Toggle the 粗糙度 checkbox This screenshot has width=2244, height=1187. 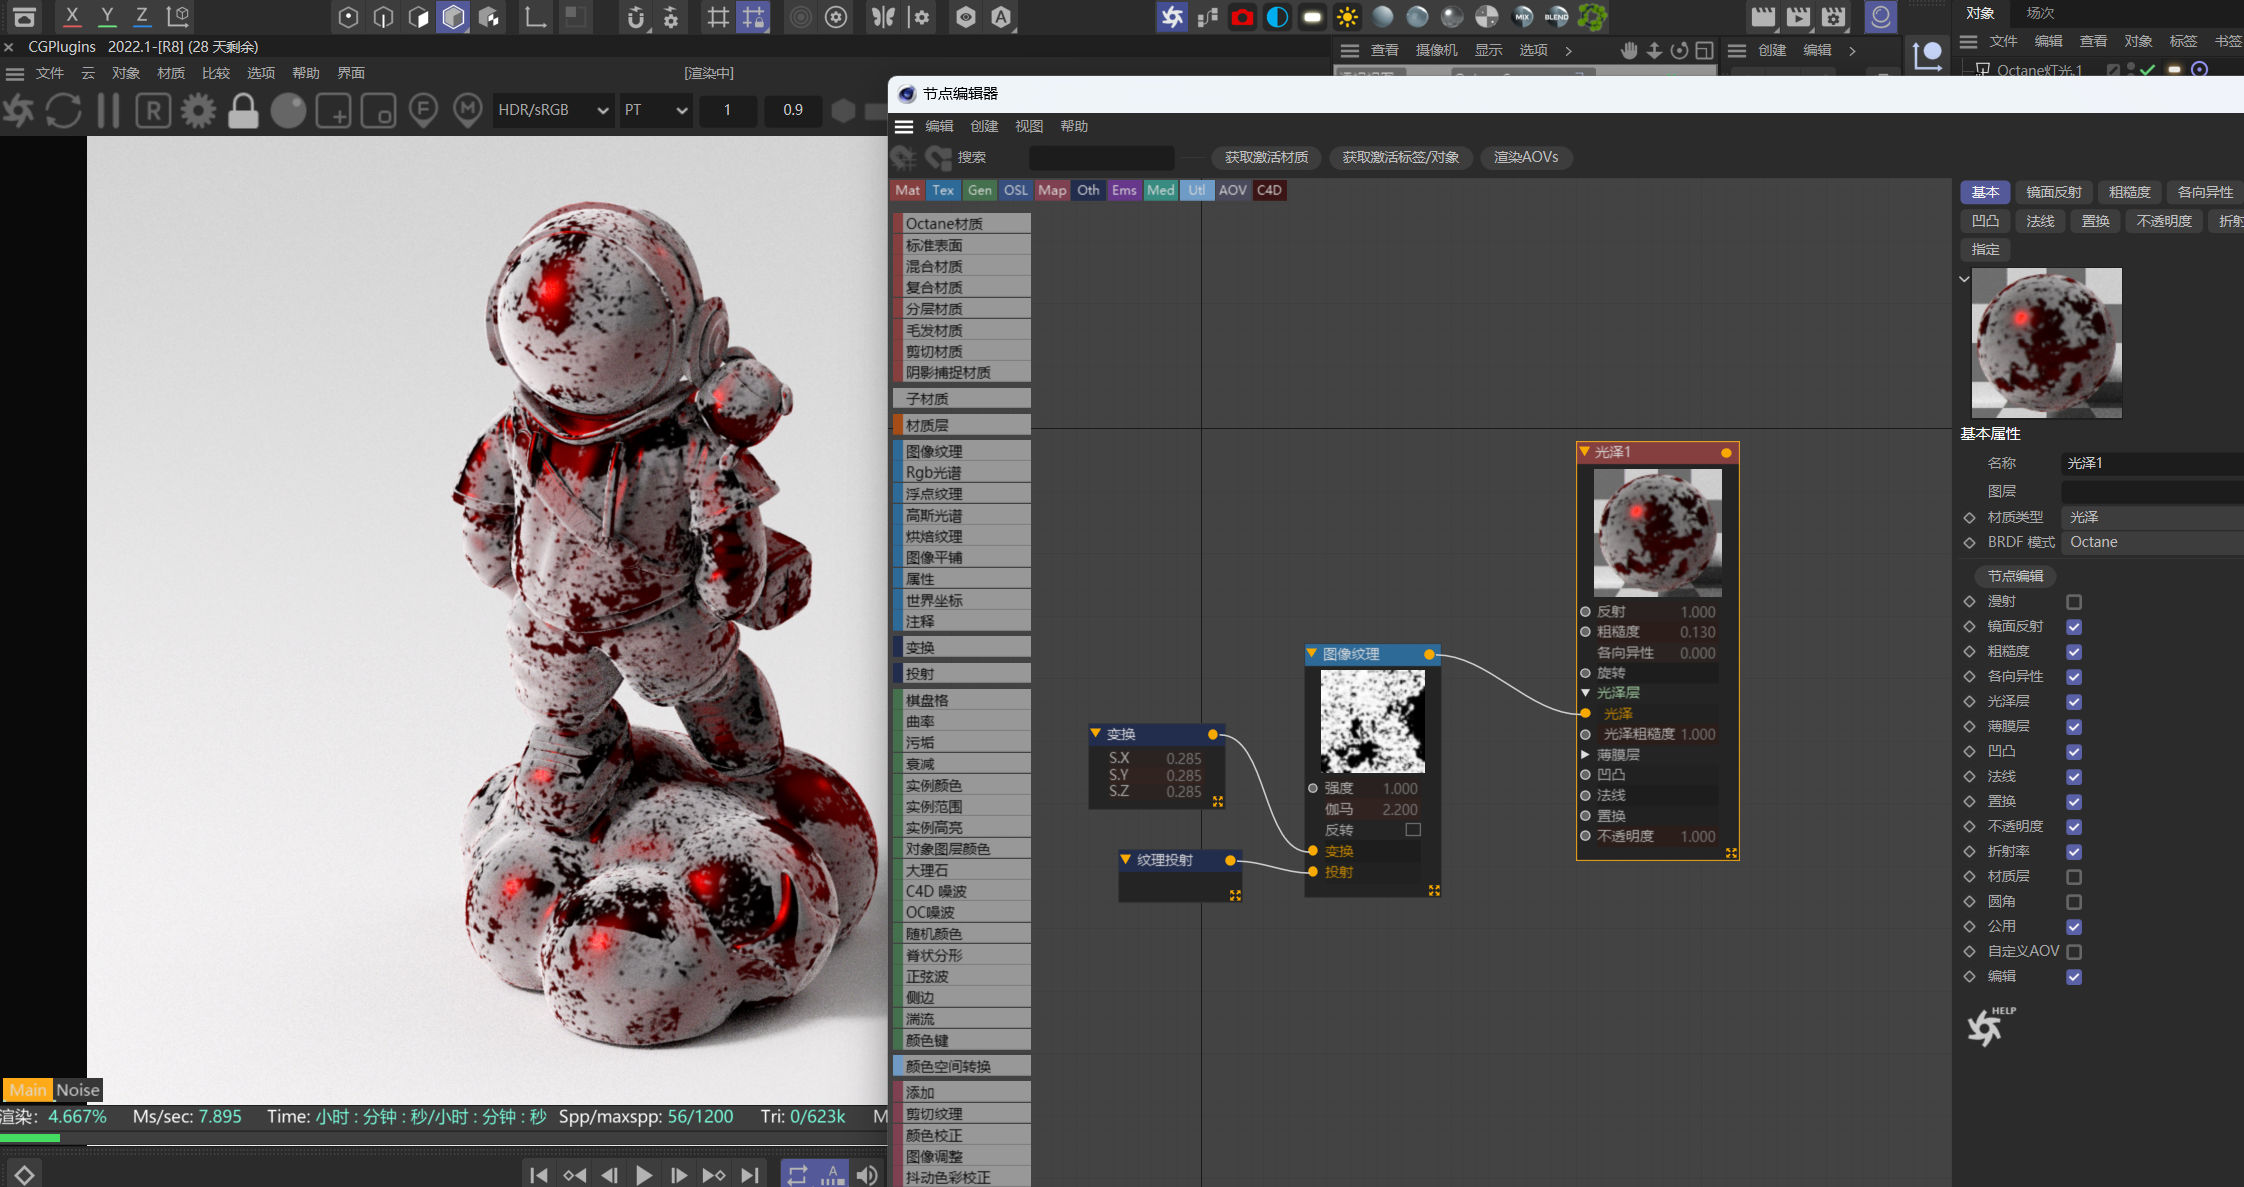2074,652
